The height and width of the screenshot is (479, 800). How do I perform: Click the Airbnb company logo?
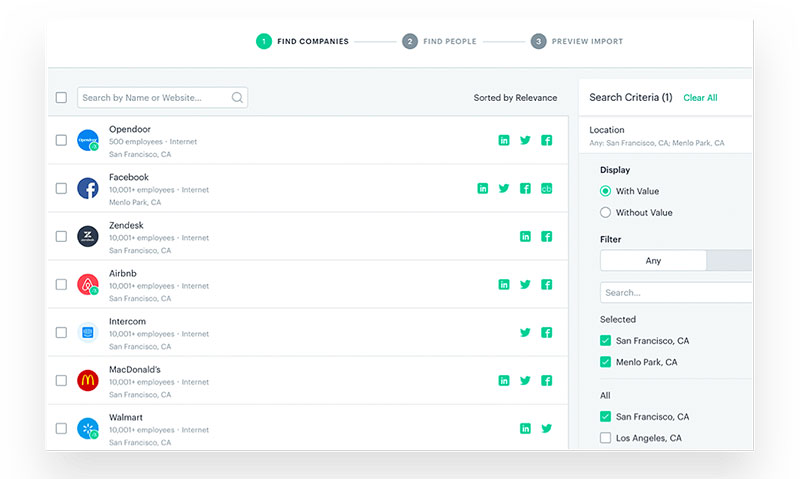coord(88,284)
